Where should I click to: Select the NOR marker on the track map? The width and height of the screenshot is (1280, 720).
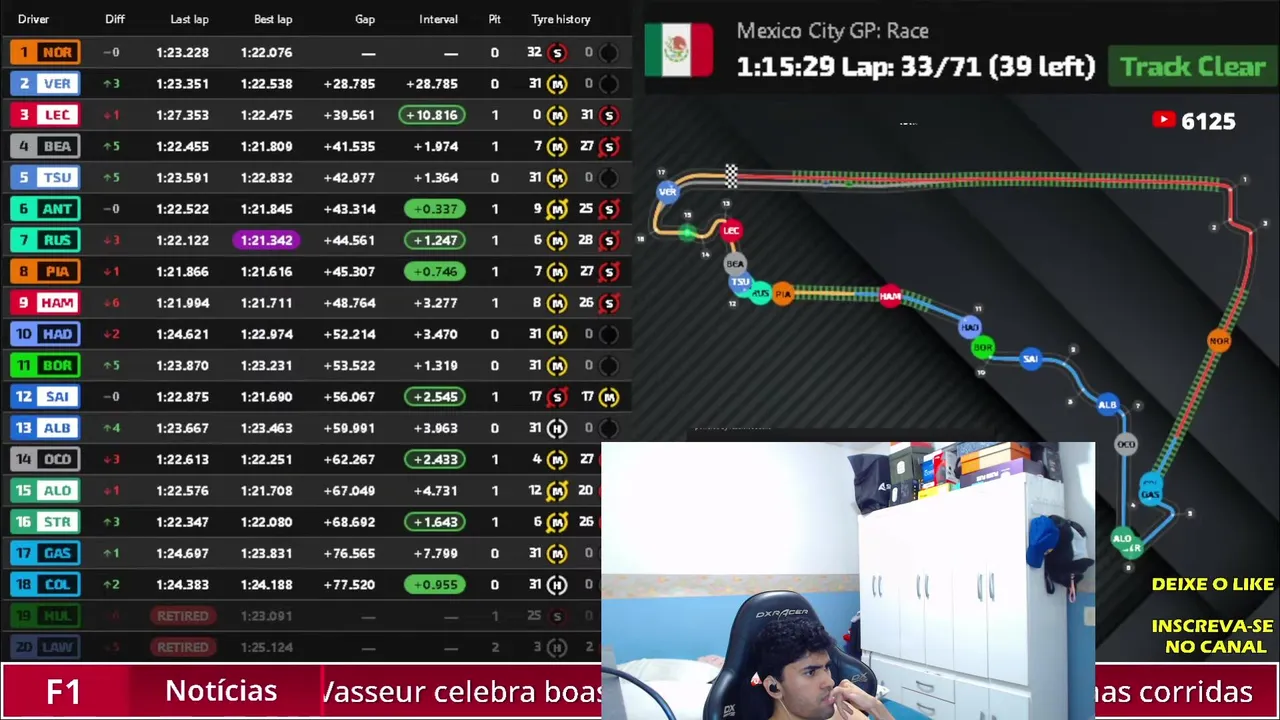1219,341
